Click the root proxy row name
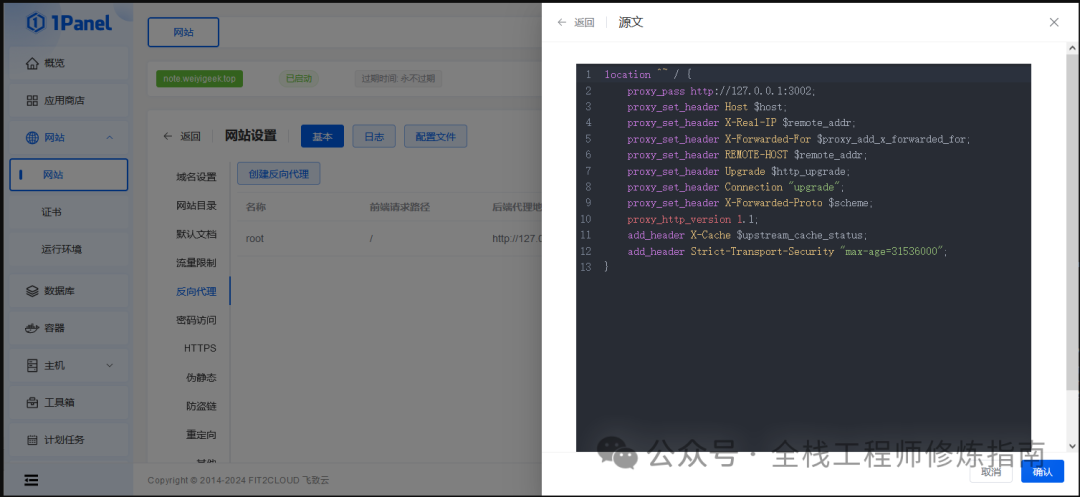Image resolution: width=1080 pixels, height=497 pixels. coord(255,239)
